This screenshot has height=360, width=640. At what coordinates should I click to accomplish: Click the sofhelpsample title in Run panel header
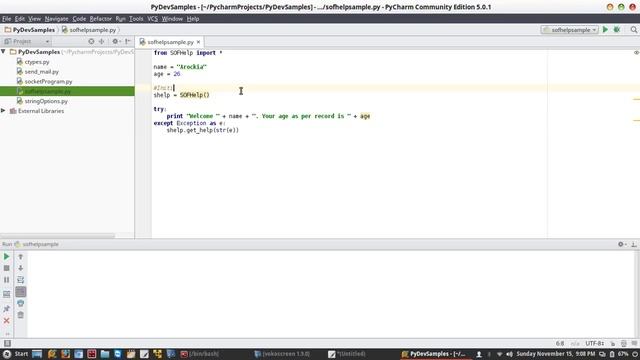(x=40, y=244)
